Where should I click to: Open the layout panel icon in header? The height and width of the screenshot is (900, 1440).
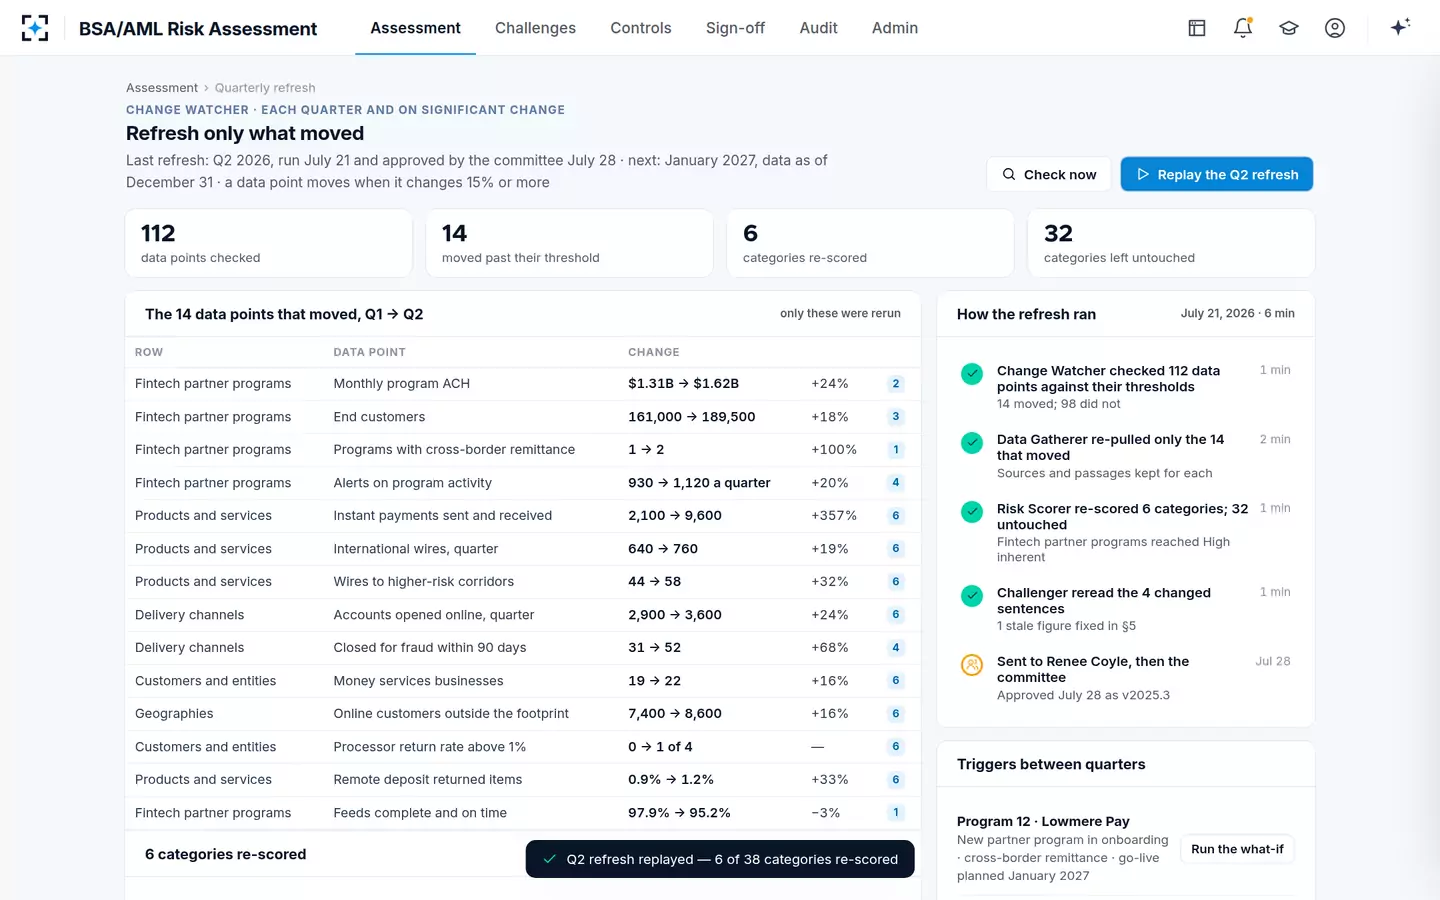point(1197,28)
